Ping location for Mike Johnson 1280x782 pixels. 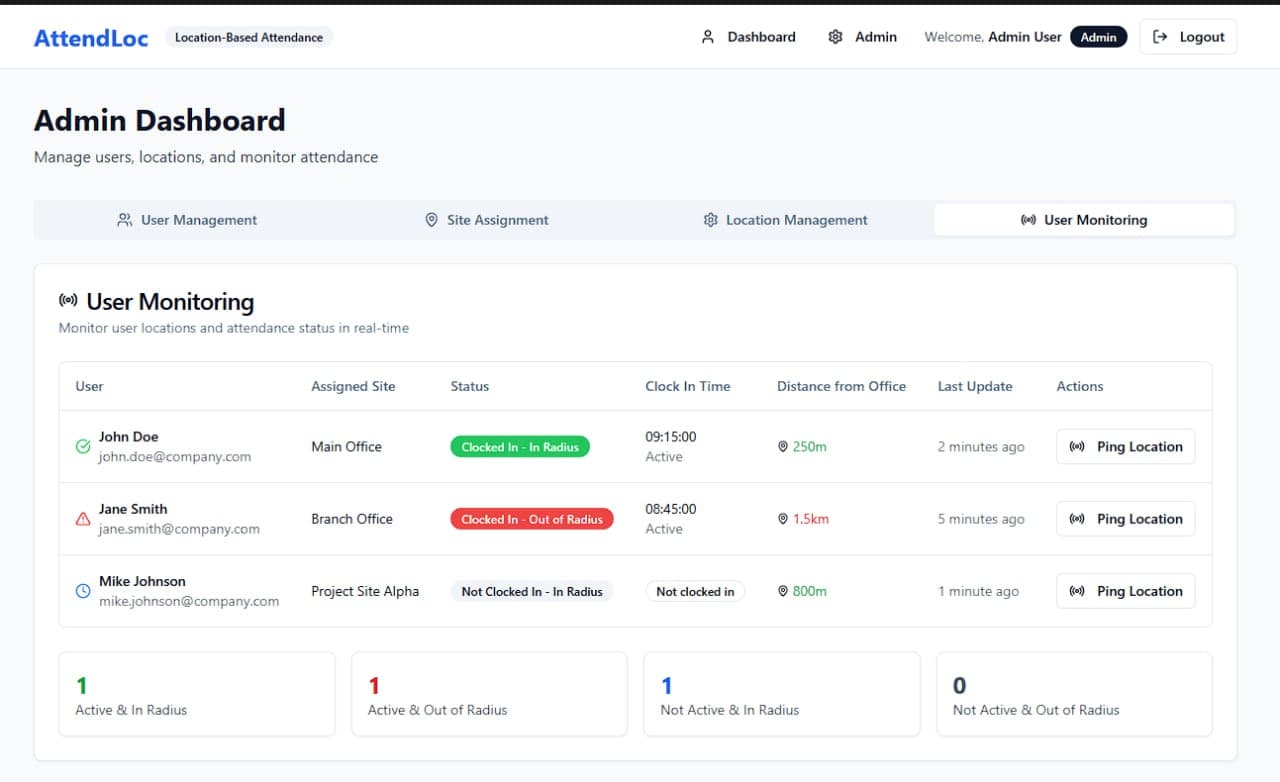coord(1125,591)
